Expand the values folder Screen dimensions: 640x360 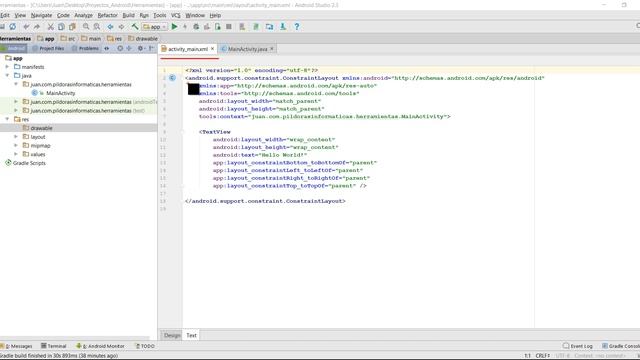click(16, 154)
